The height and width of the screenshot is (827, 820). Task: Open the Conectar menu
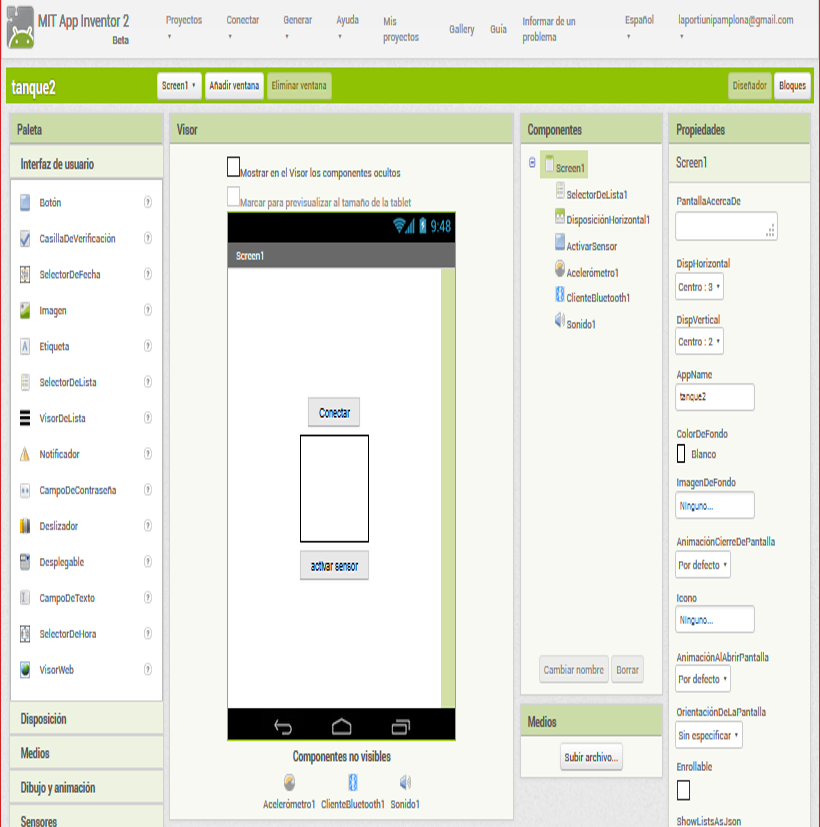coord(242,20)
